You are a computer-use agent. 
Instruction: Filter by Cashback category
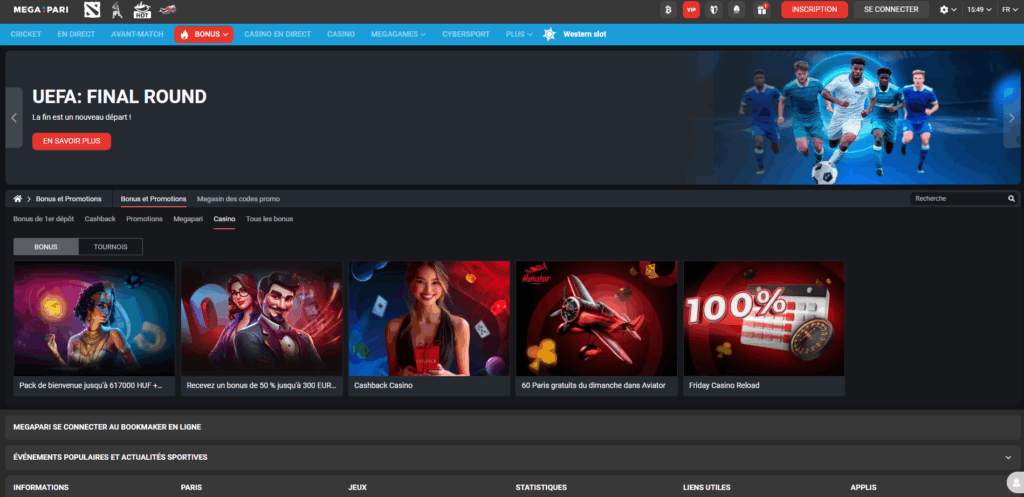tap(100, 219)
